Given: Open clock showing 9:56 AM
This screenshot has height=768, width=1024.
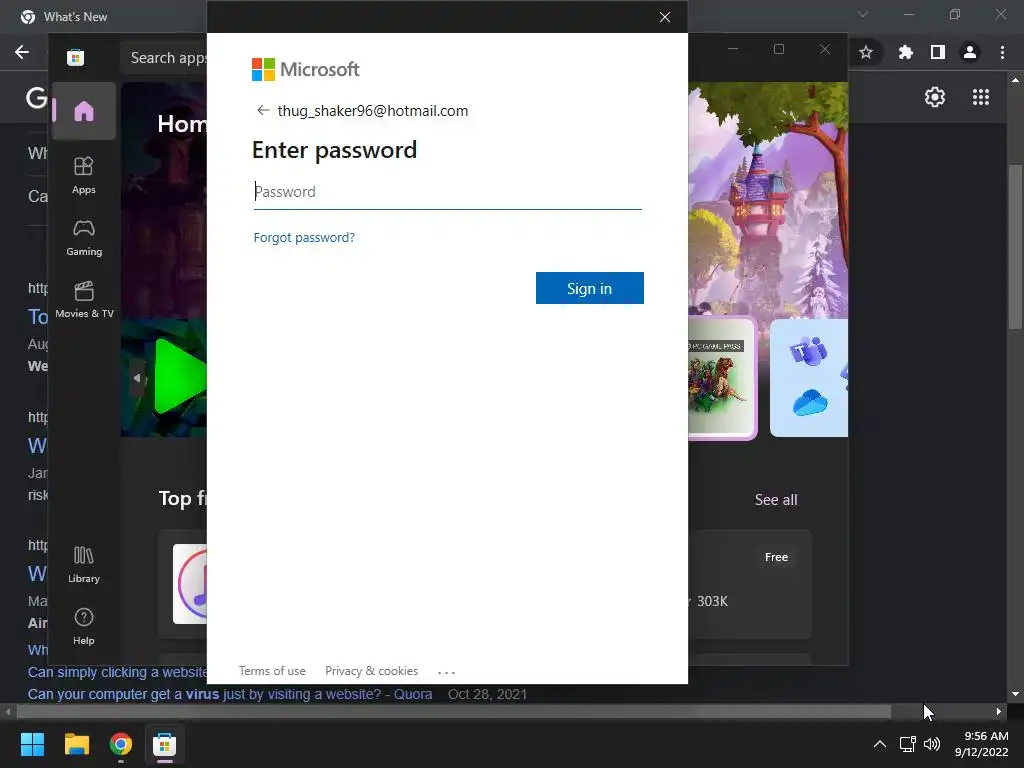Looking at the screenshot, I should pos(982,744).
